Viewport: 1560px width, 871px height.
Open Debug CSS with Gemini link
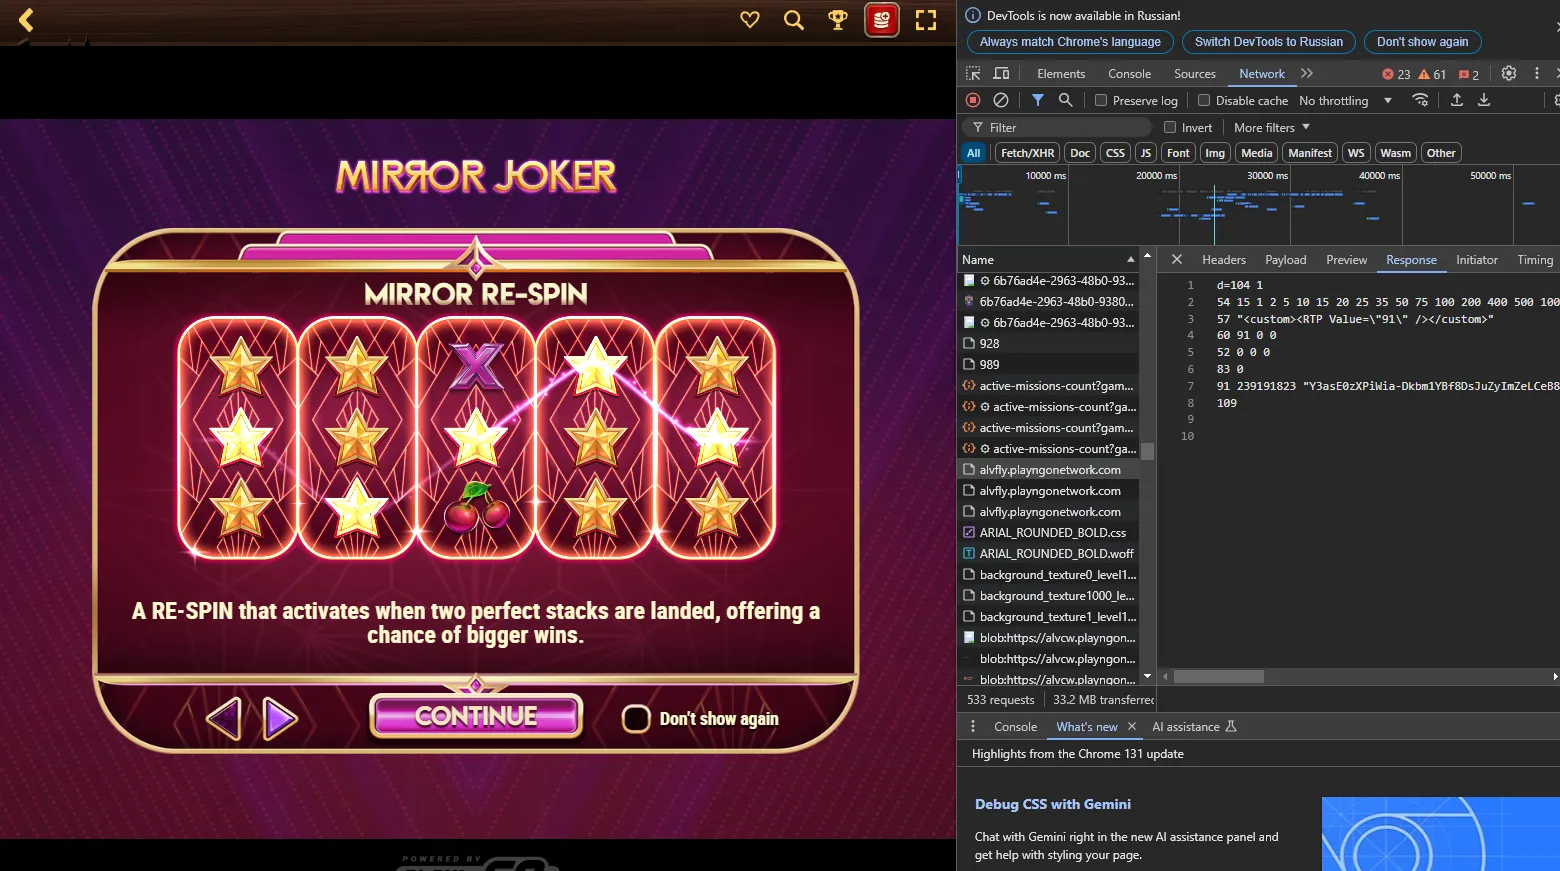click(x=1053, y=804)
